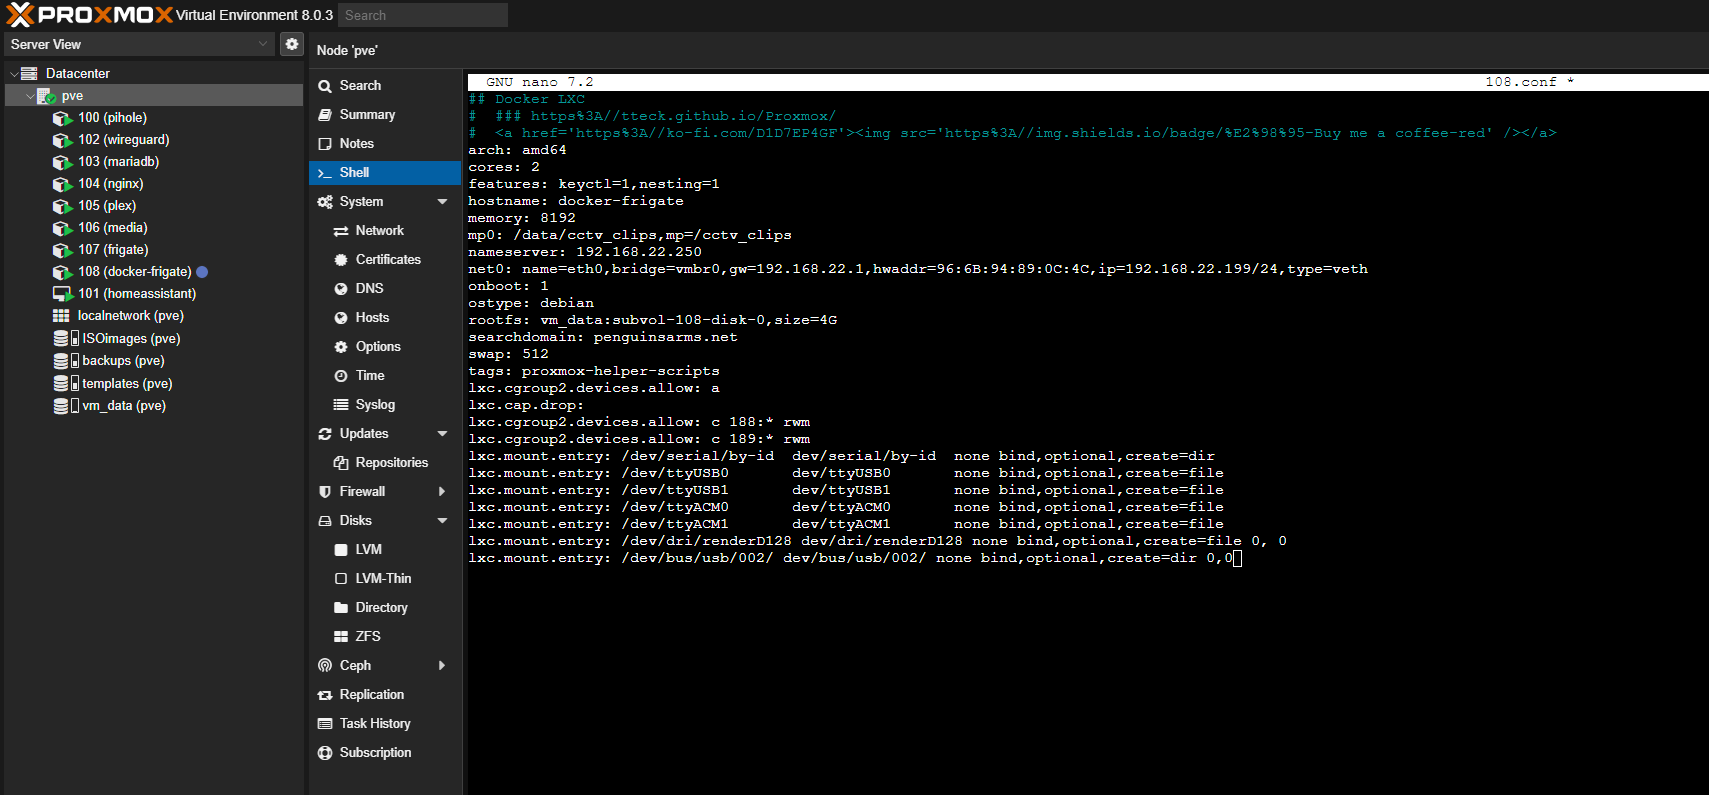Open localnetwork (pve) grid icon

(61, 316)
